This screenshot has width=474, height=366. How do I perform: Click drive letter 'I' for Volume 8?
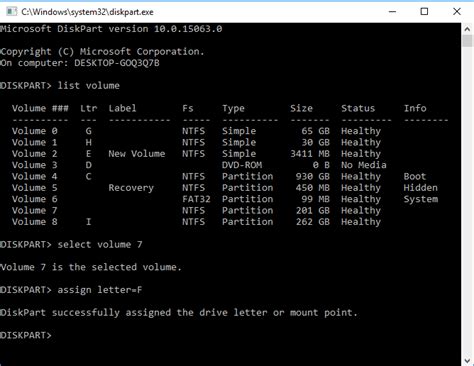coord(88,222)
